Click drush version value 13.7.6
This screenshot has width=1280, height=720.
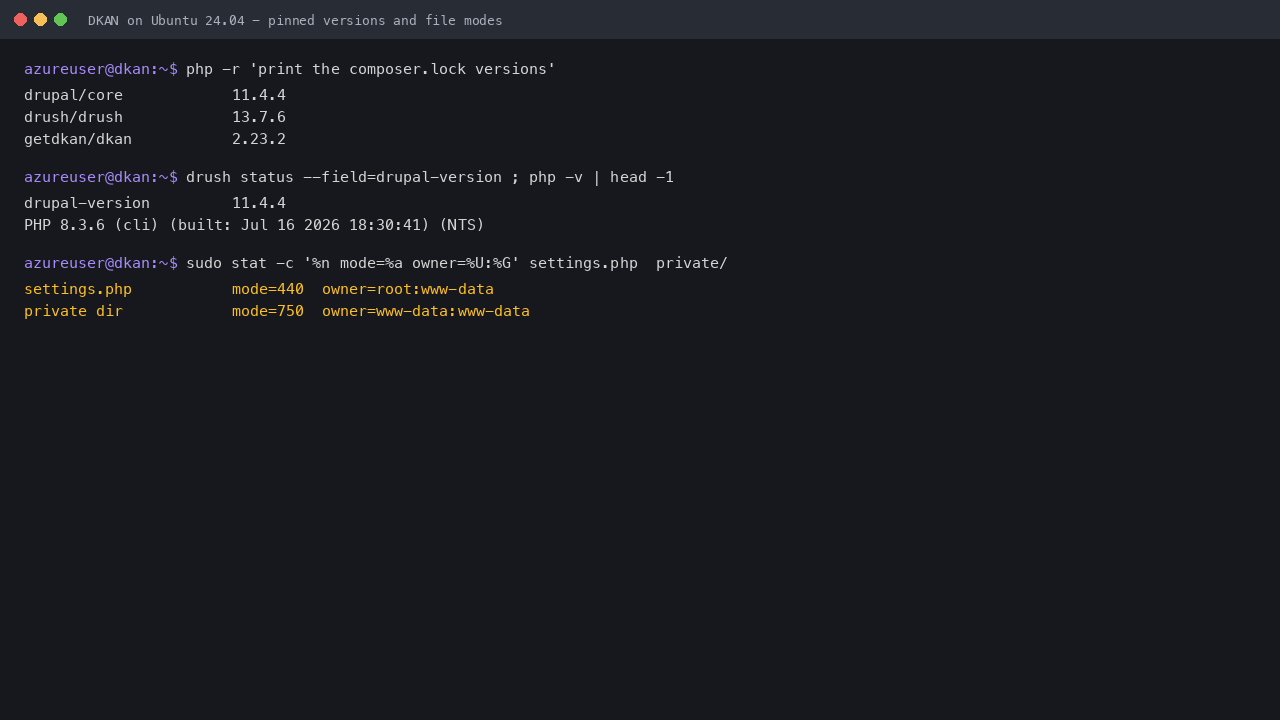[x=259, y=117]
